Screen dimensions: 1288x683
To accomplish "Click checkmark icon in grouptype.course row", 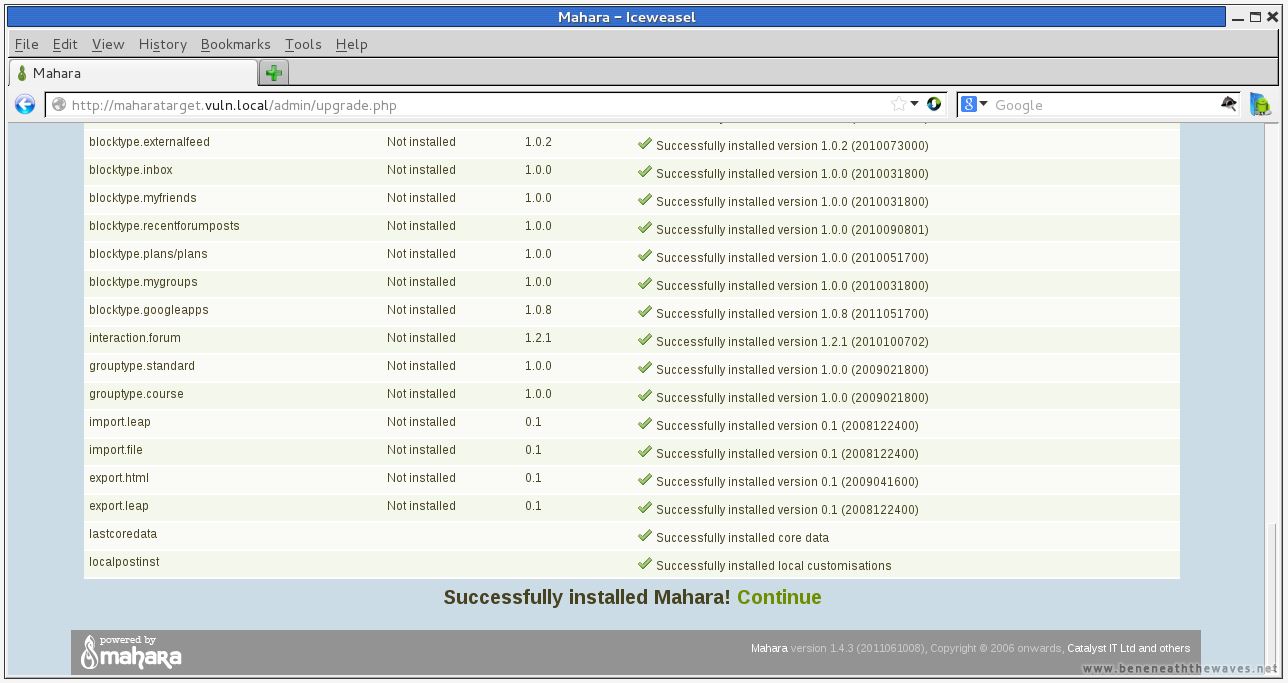I will pos(644,396).
